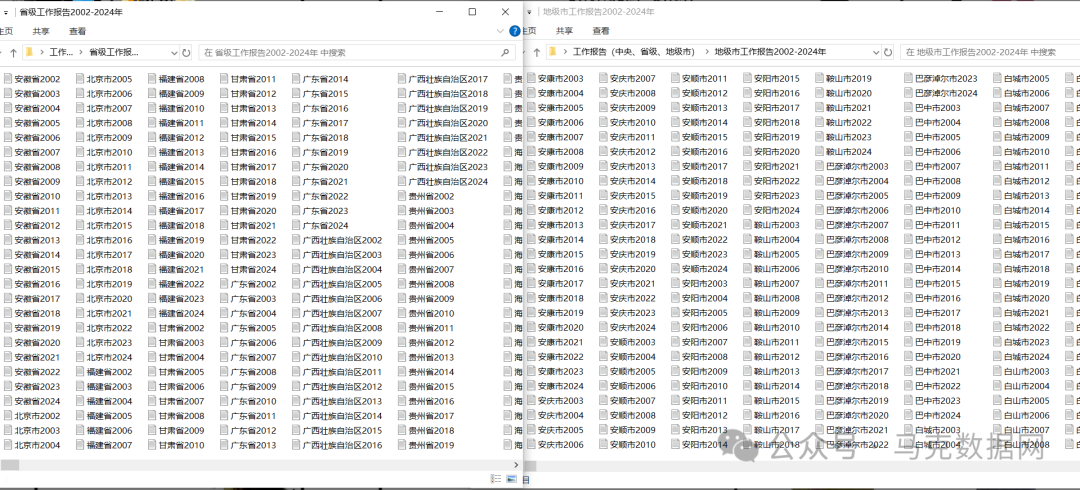Select file 广西壮族自治区2024
Image resolution: width=1080 pixels, height=490 pixels.
443,182
